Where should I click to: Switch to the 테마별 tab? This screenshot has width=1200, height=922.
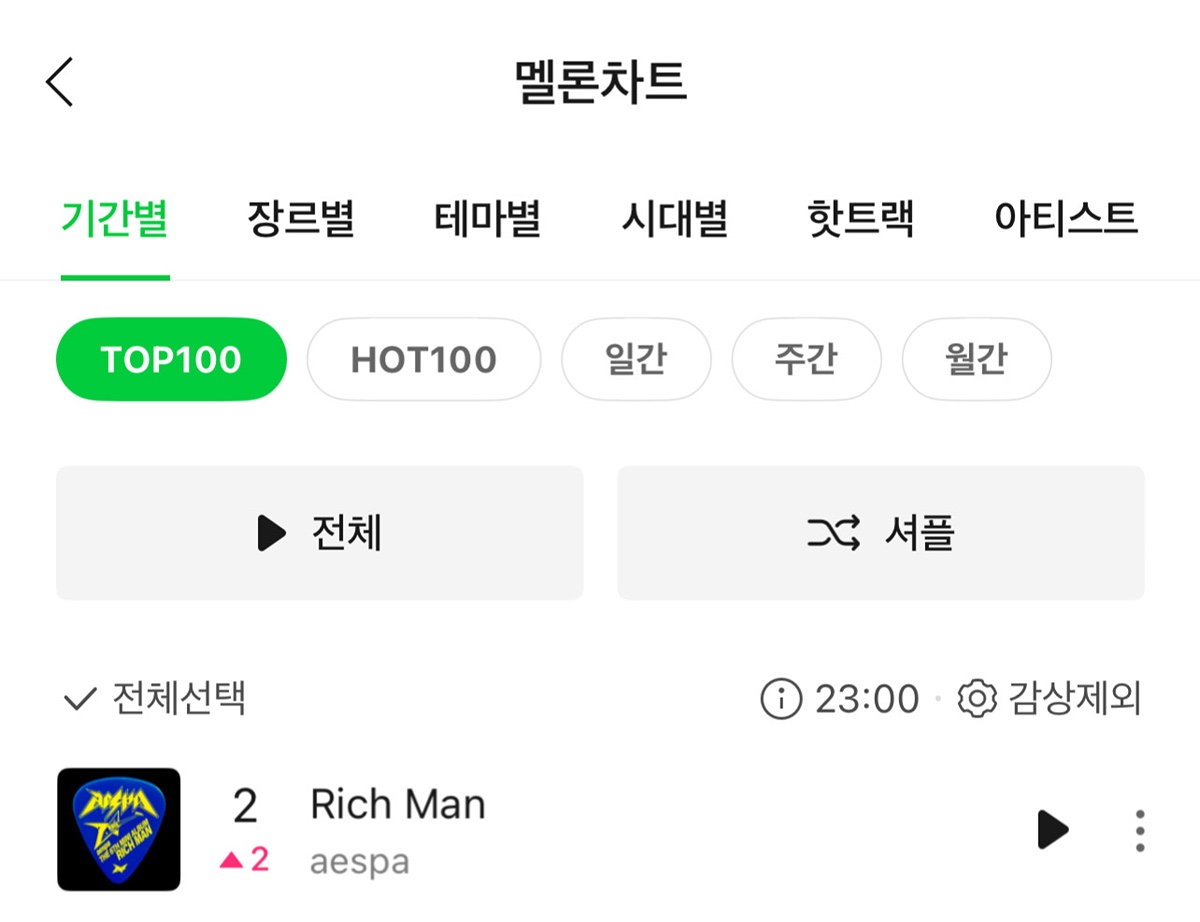coord(488,218)
